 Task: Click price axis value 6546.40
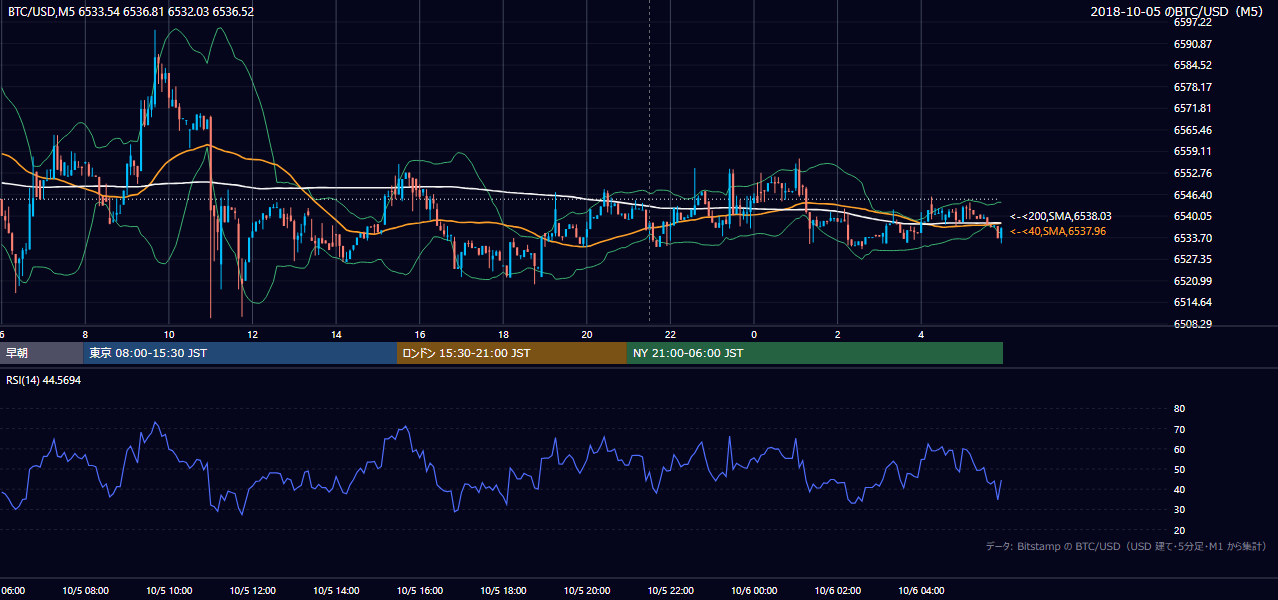pos(1193,195)
